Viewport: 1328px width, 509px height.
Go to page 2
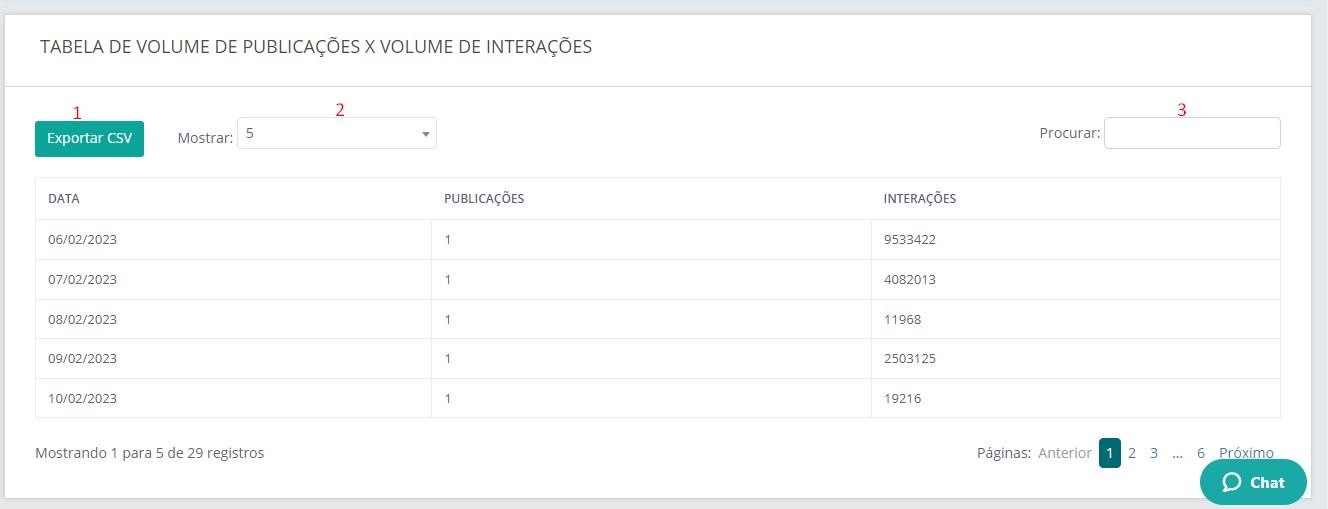click(x=1132, y=453)
